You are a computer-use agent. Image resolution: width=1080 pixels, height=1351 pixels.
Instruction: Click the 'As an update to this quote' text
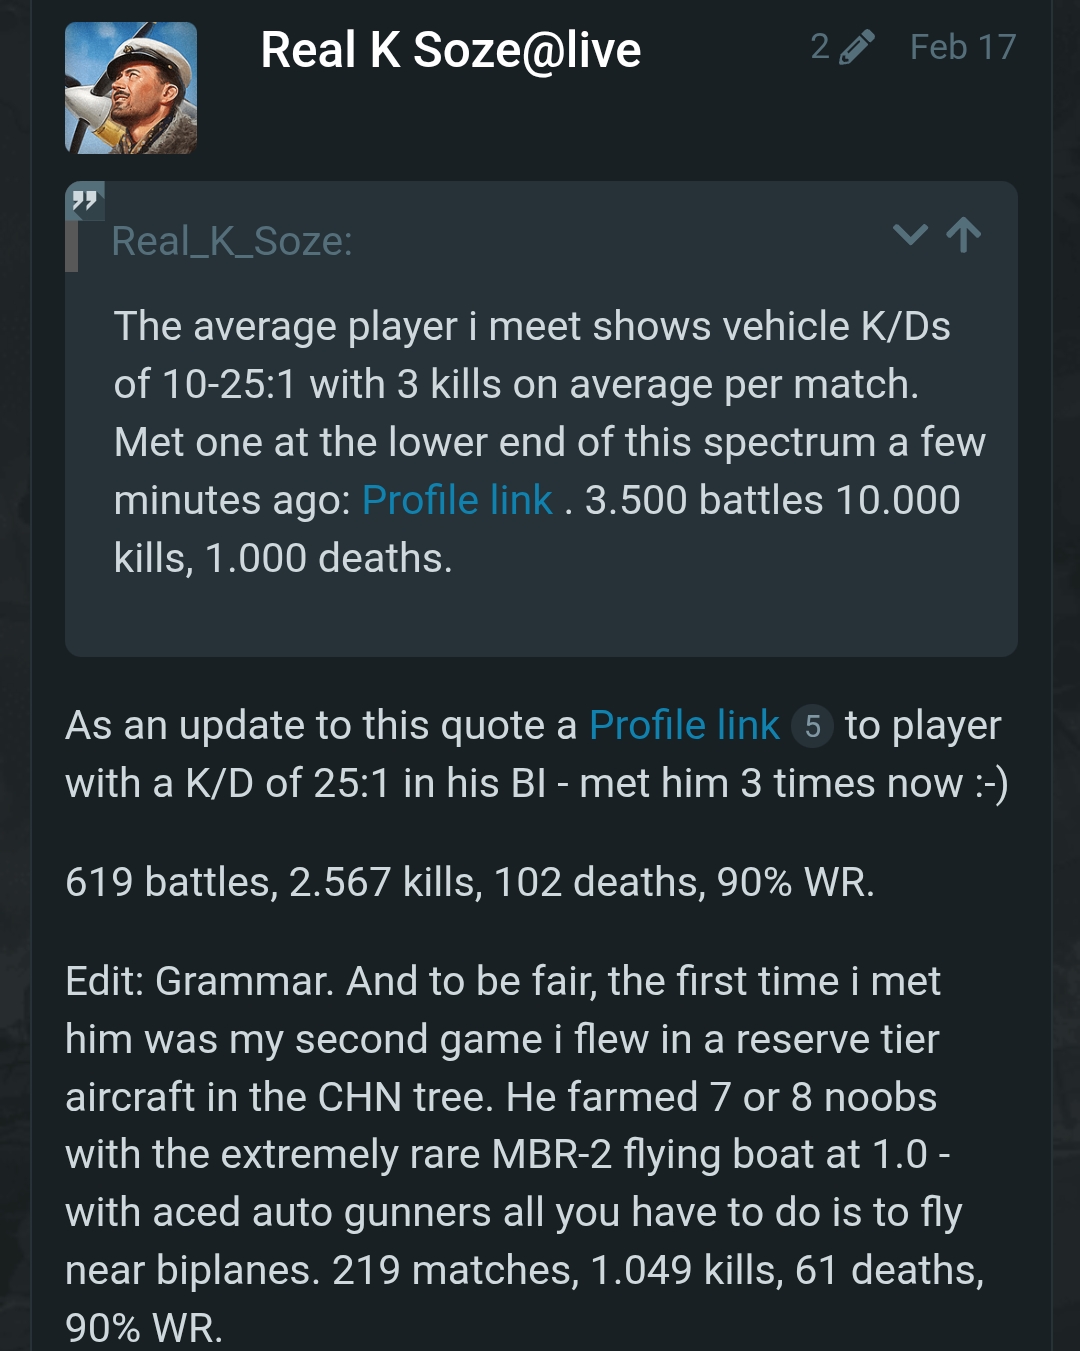321,725
